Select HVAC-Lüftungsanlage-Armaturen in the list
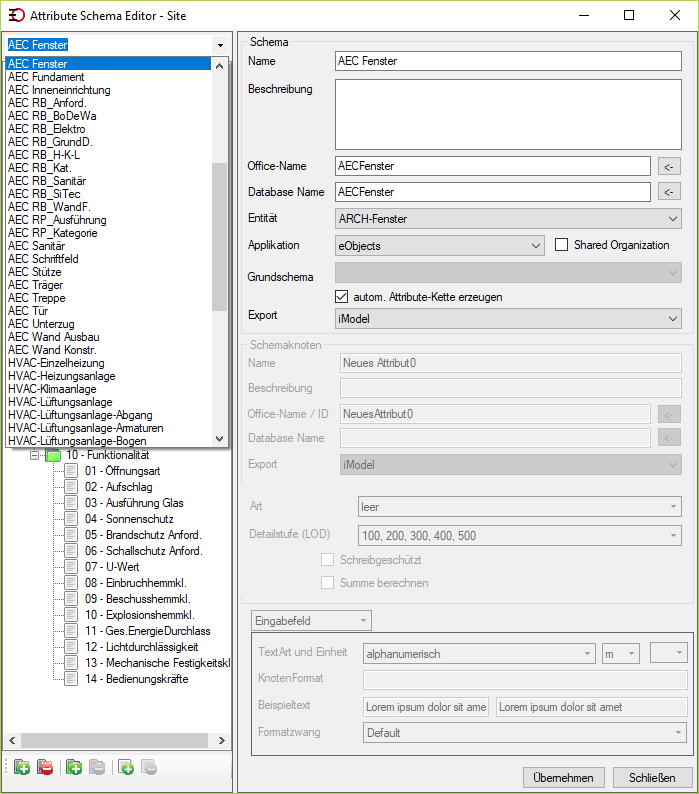The width and height of the screenshot is (699, 794). (x=109, y=428)
